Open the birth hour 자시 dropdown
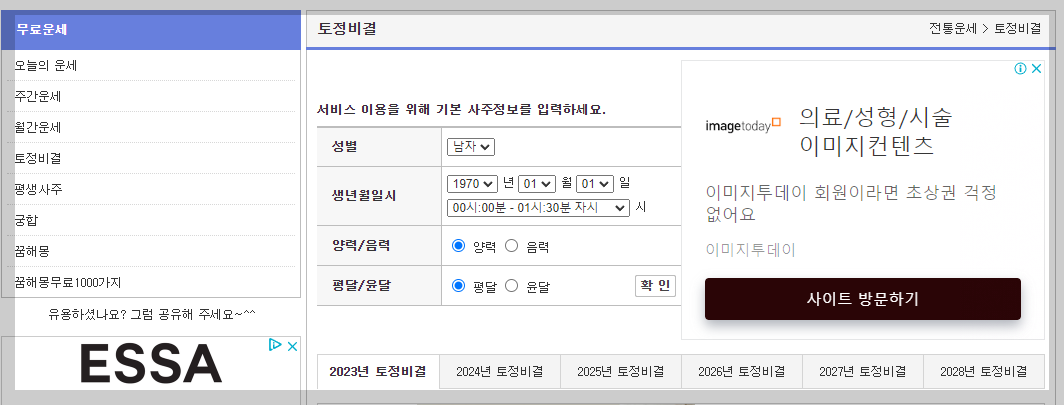This screenshot has height=405, width=1064. pyautogui.click(x=539, y=208)
